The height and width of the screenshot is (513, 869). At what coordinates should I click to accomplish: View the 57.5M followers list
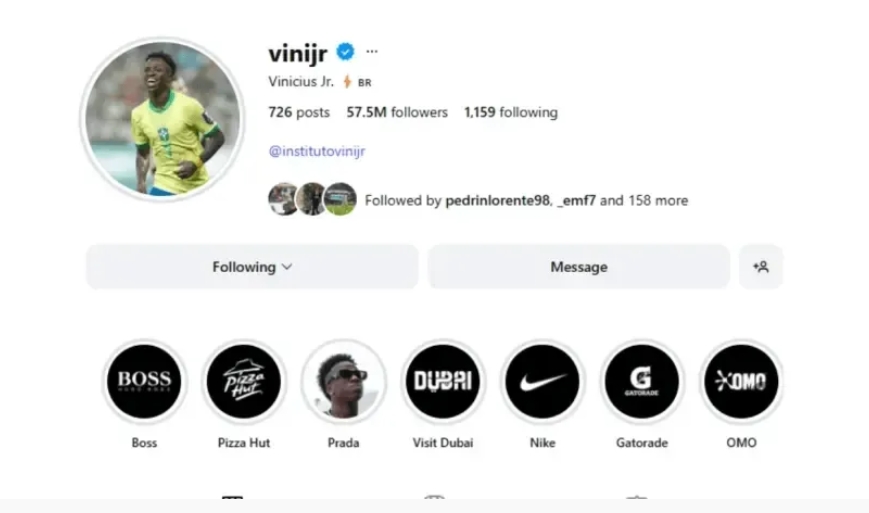397,113
